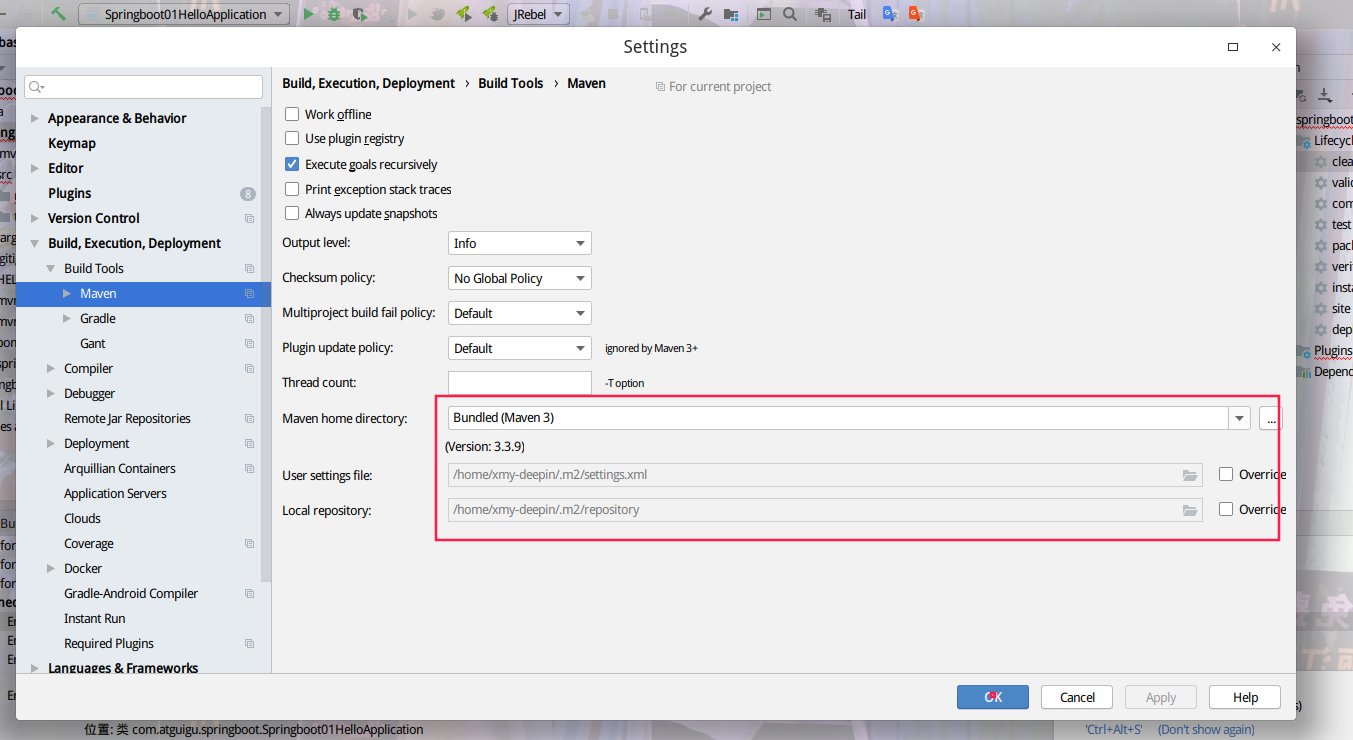Enable Work offline checkbox
This screenshot has width=1353, height=740.
(x=292, y=114)
